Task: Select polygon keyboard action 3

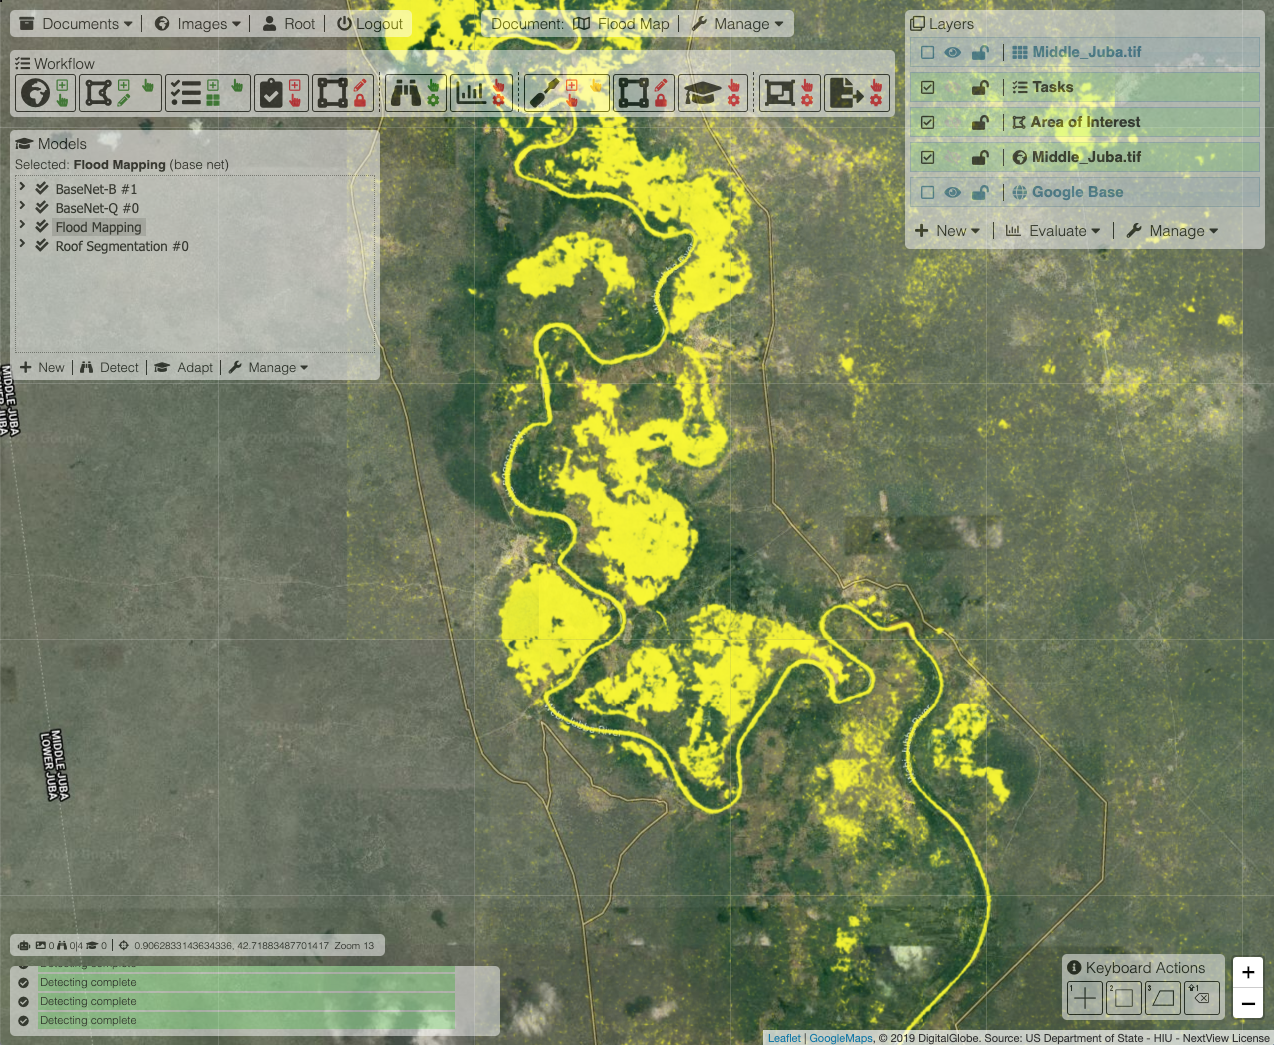Action: (1163, 997)
